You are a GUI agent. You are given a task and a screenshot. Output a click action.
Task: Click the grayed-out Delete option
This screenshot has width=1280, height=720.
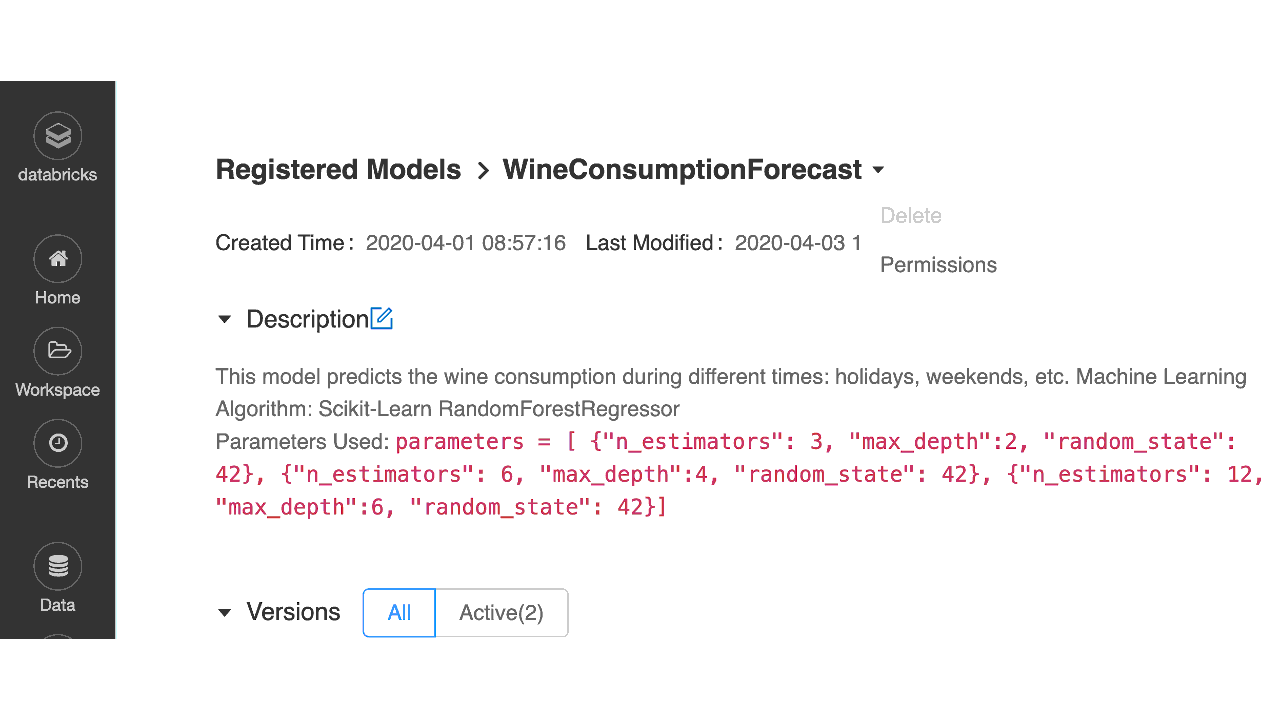click(910, 215)
